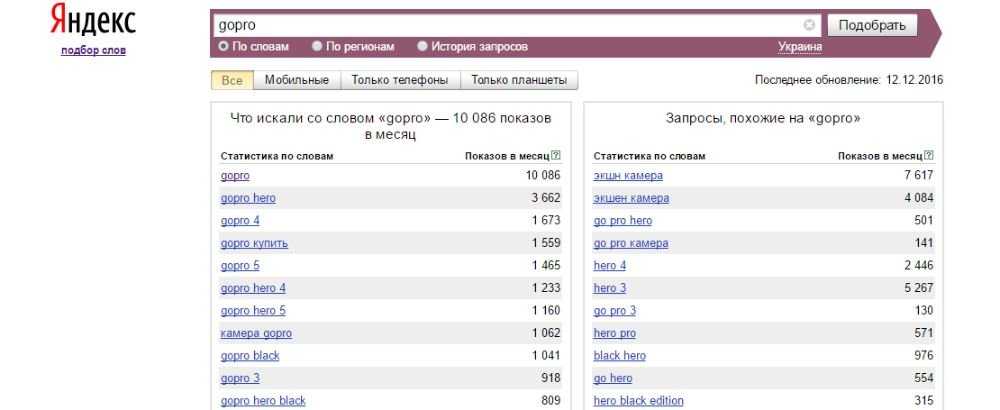1000x410 pixels.
Task: Open the 'подбор слов' link
Action: [x=93, y=50]
